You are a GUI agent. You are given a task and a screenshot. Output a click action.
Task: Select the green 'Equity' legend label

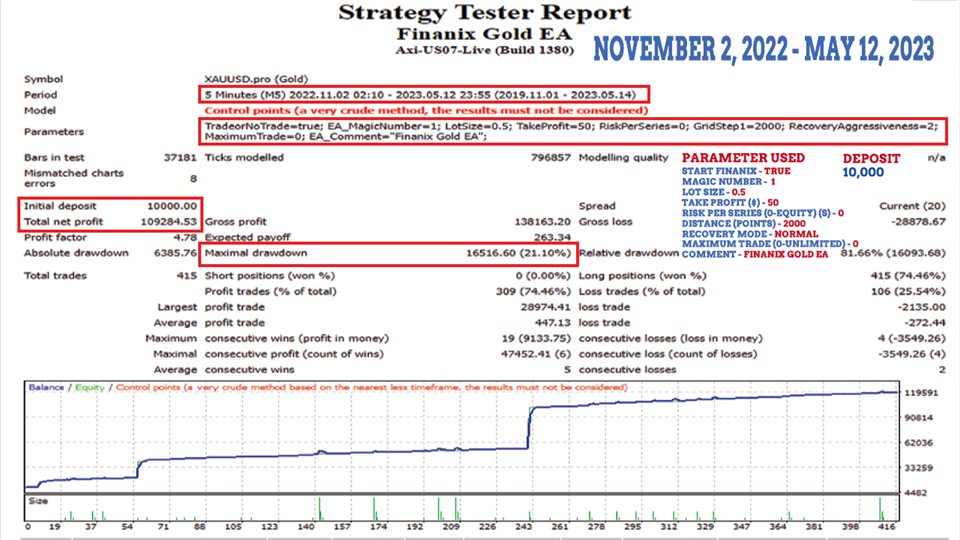tap(89, 388)
